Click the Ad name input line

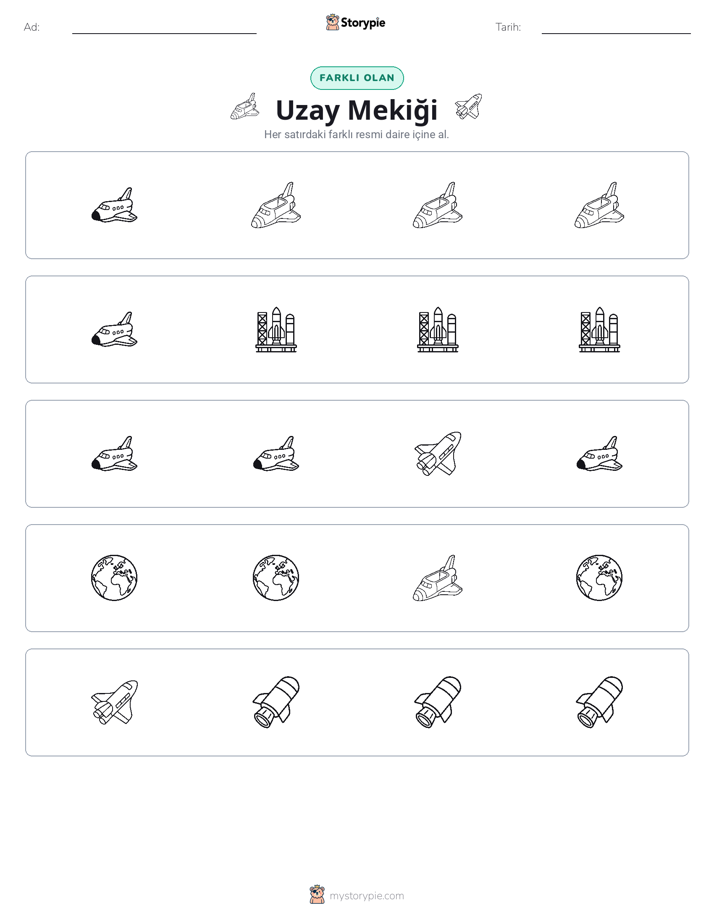pyautogui.click(x=164, y=28)
